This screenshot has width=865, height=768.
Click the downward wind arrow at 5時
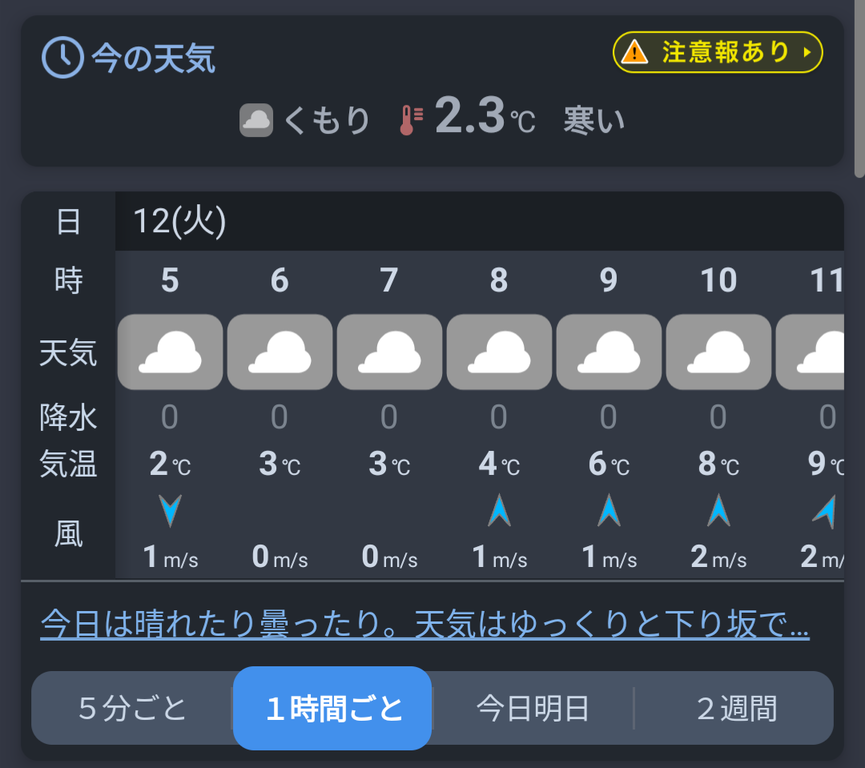pyautogui.click(x=170, y=511)
